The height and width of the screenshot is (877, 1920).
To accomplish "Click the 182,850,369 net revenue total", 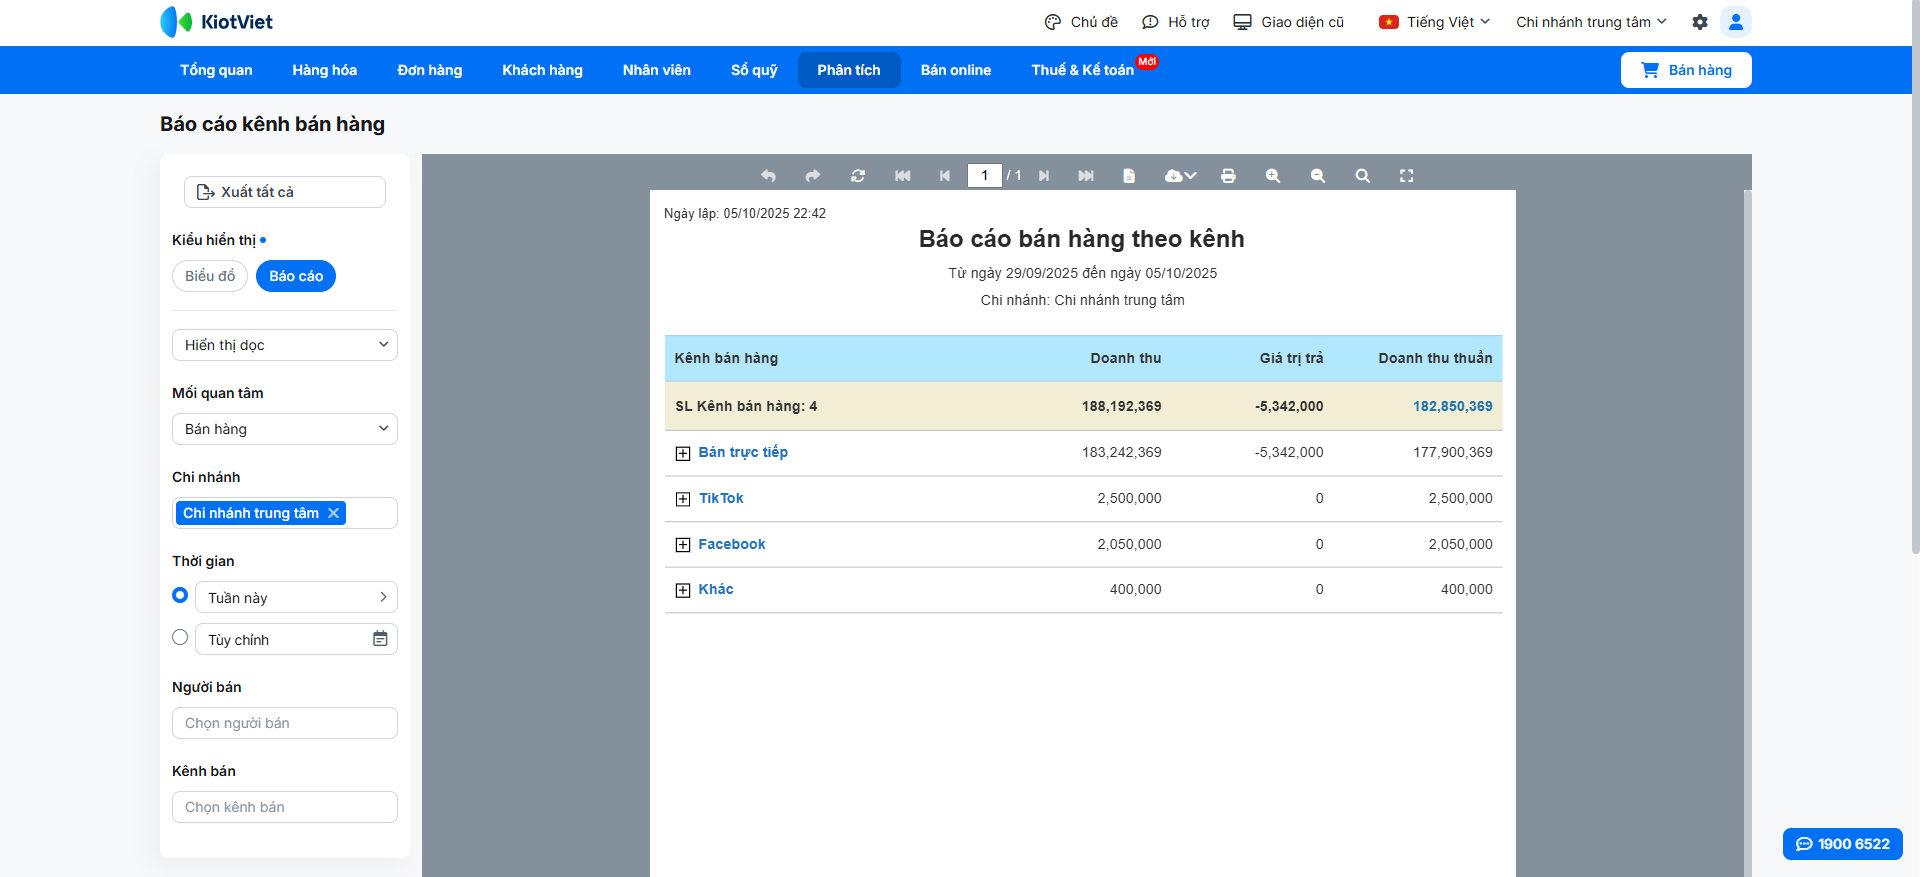I will coord(1453,406).
